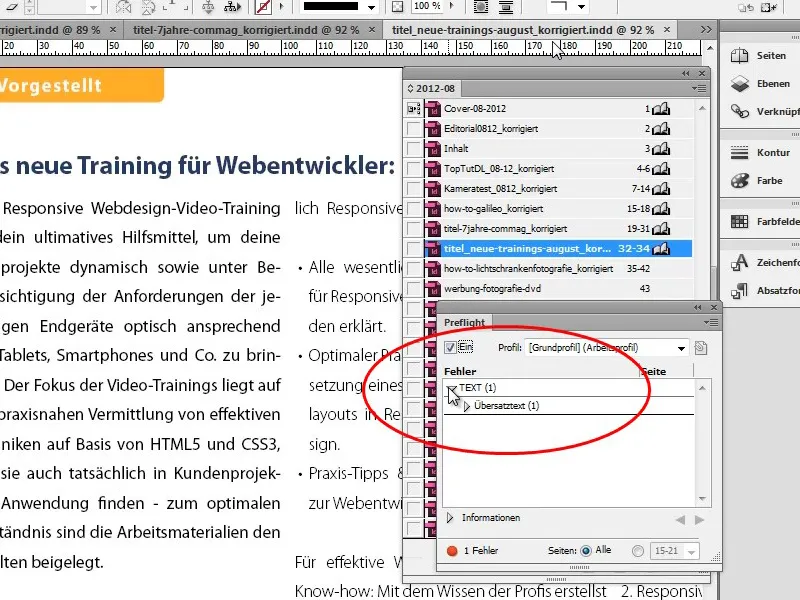The width and height of the screenshot is (800, 600).
Task: Click style source icon beside Cover-08-2012
Action: click(x=413, y=109)
